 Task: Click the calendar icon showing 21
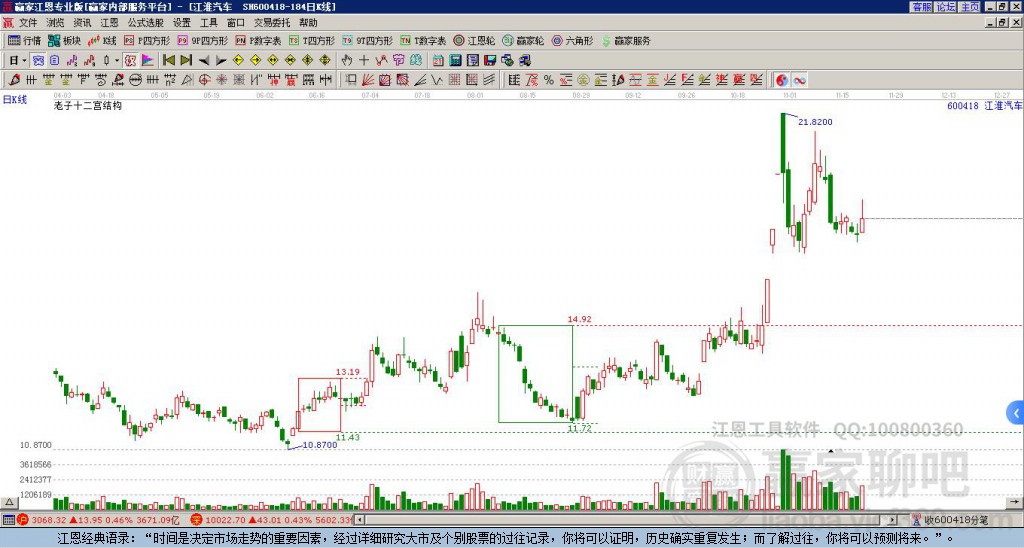click(x=438, y=61)
